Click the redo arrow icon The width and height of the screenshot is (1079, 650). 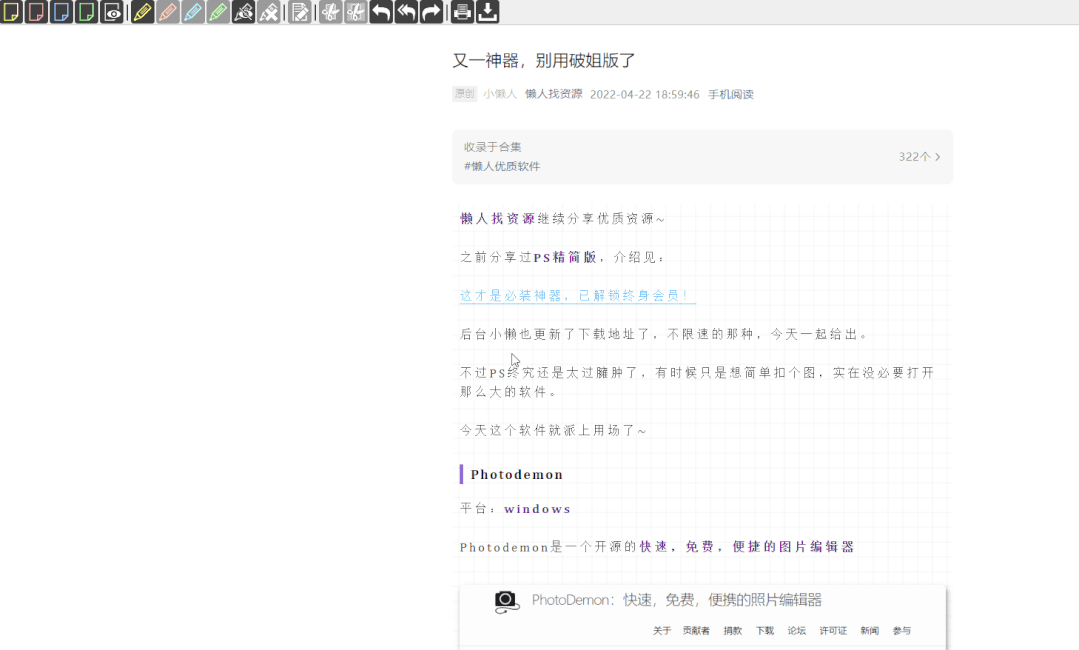(x=431, y=12)
